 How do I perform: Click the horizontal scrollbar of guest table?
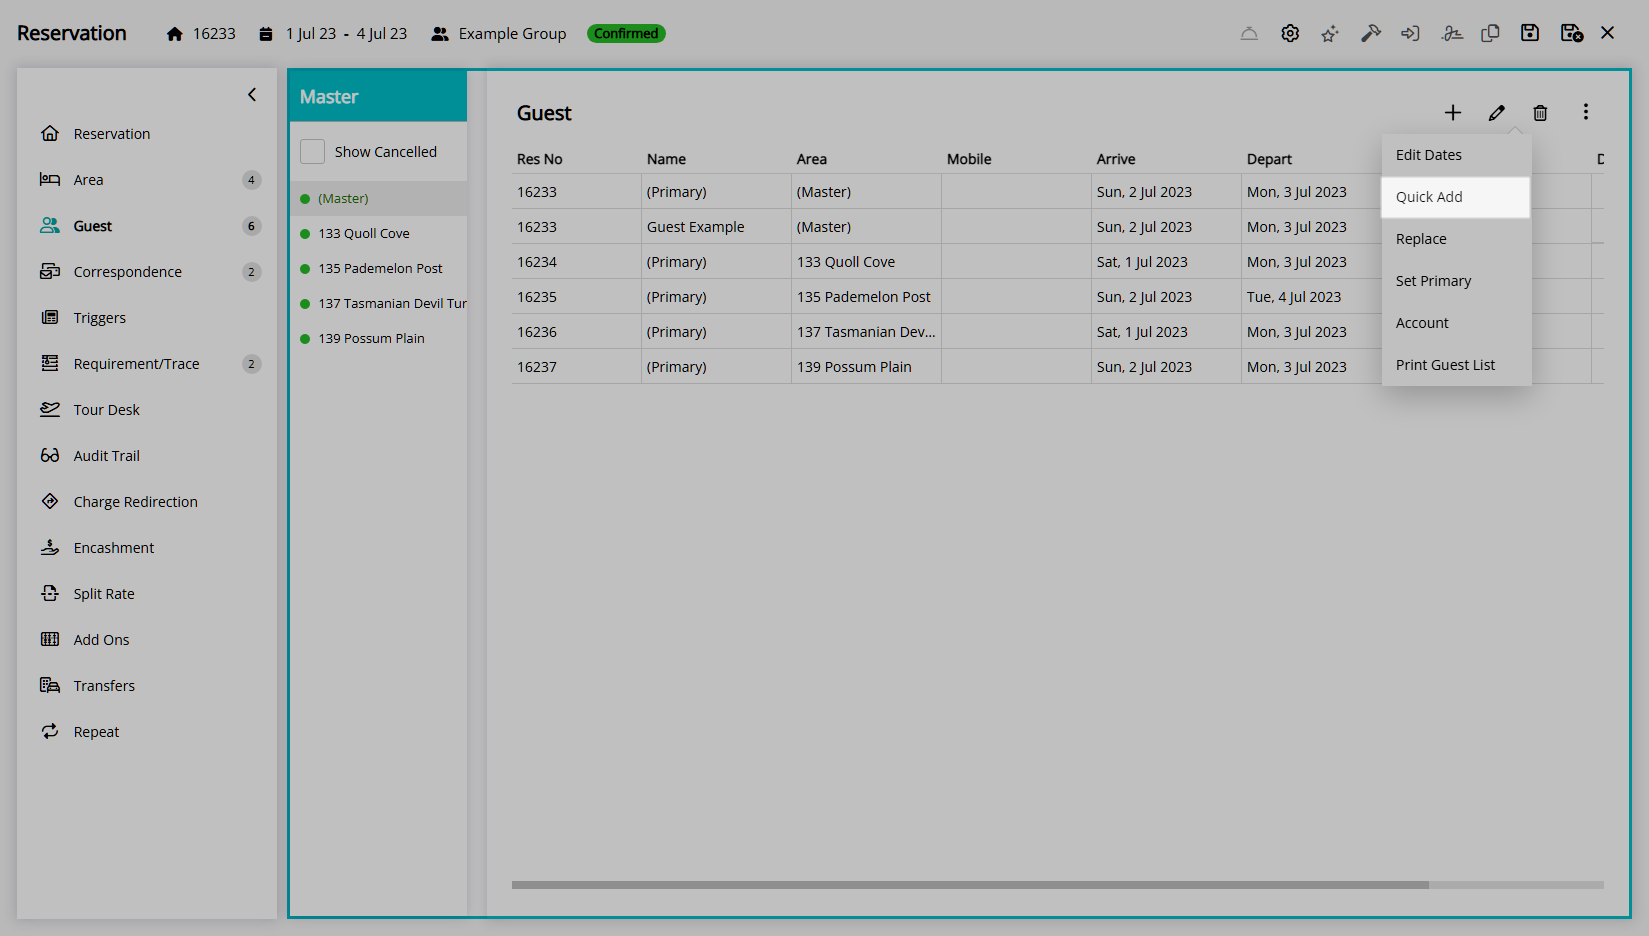tap(970, 885)
